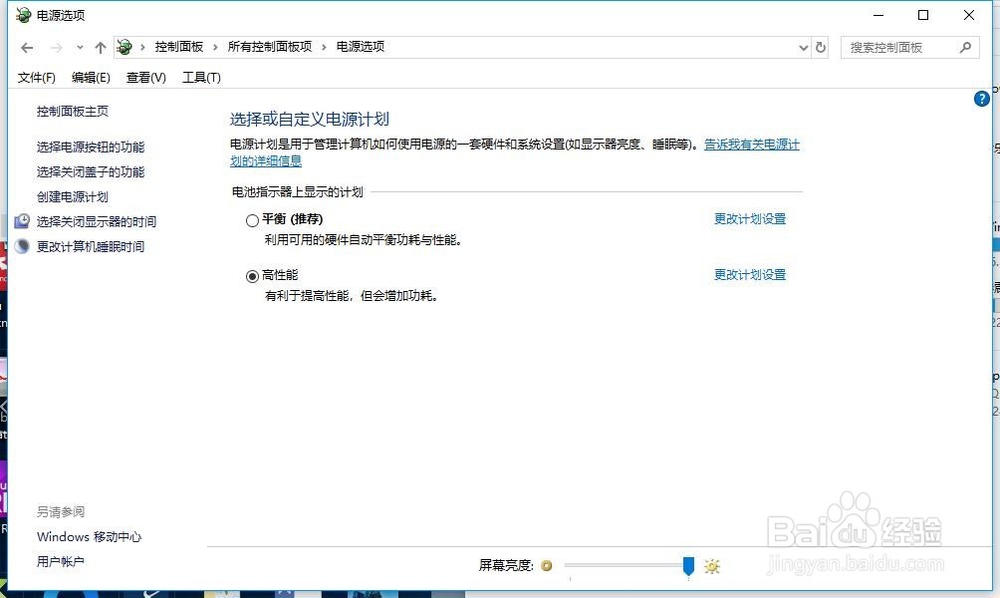Screen dimensions: 1000x598
Task: Expand the breadcrumb chevron after 控制面板
Action: 216,46
